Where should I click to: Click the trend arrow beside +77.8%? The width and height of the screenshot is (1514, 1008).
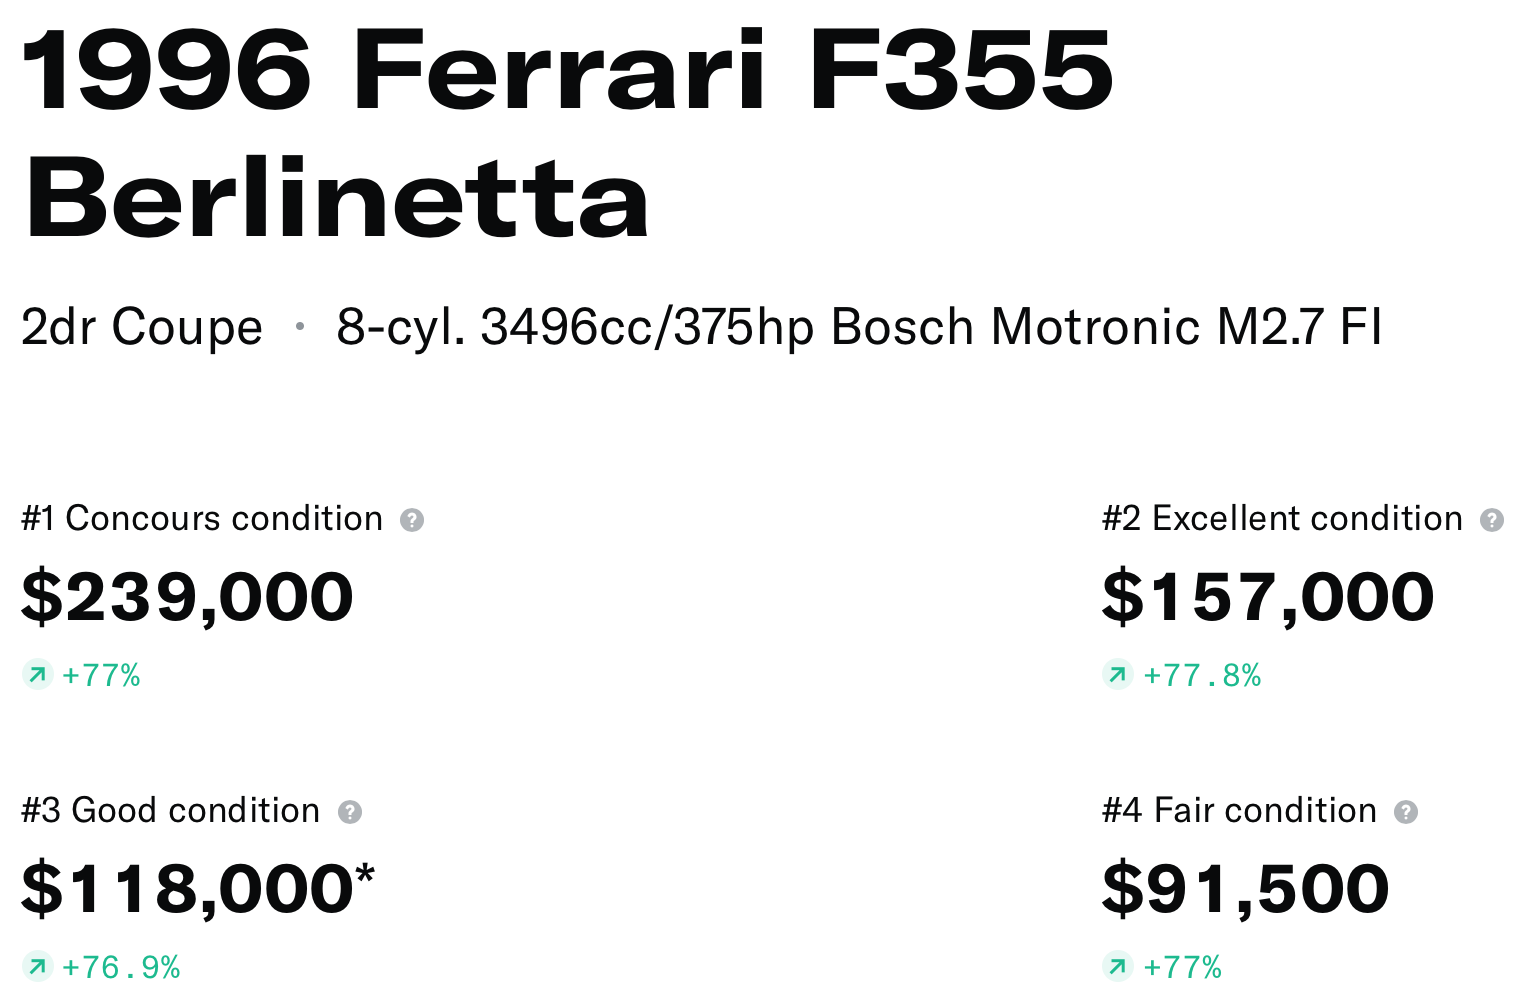1117,676
